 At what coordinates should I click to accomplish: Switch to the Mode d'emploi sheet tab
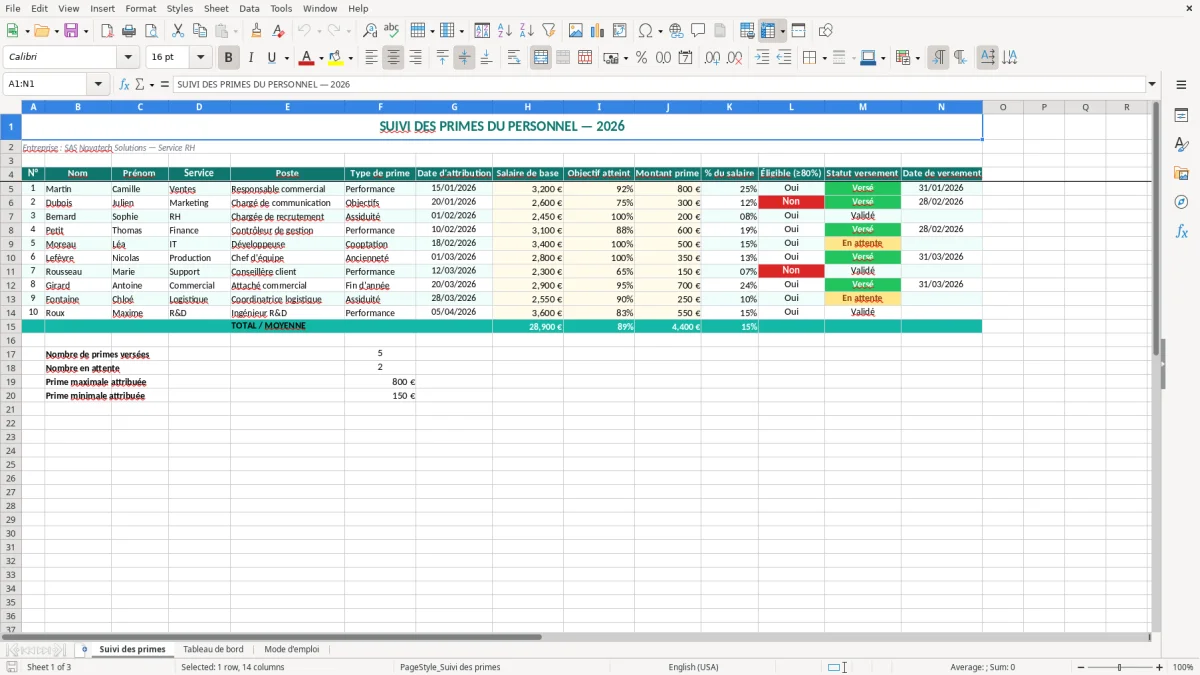[291, 649]
